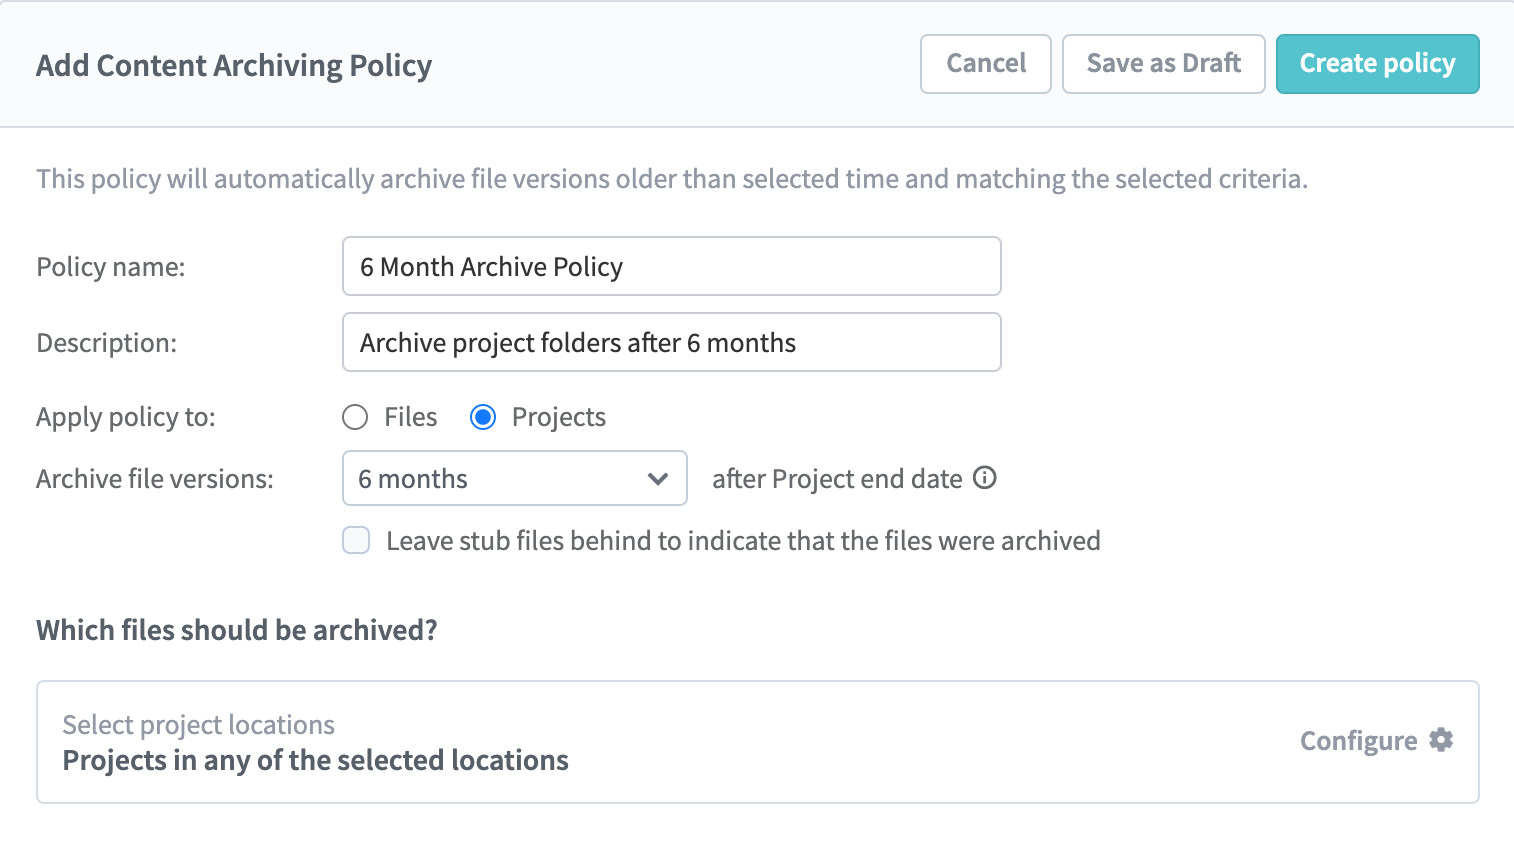Click the Create policy button
Screen dimensions: 1514x852
[x=1377, y=64]
